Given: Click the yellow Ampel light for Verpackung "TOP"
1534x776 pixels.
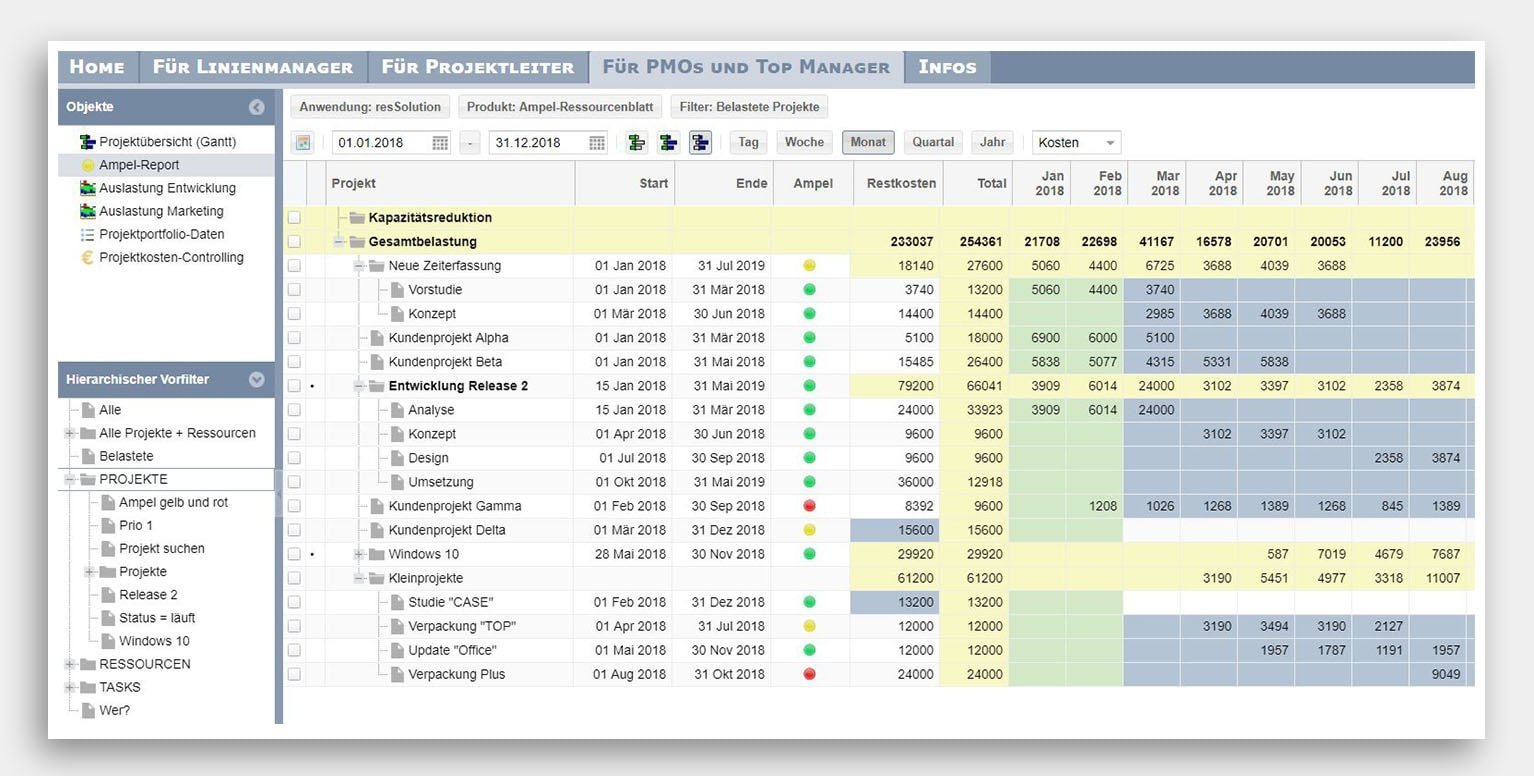Looking at the screenshot, I should [810, 626].
